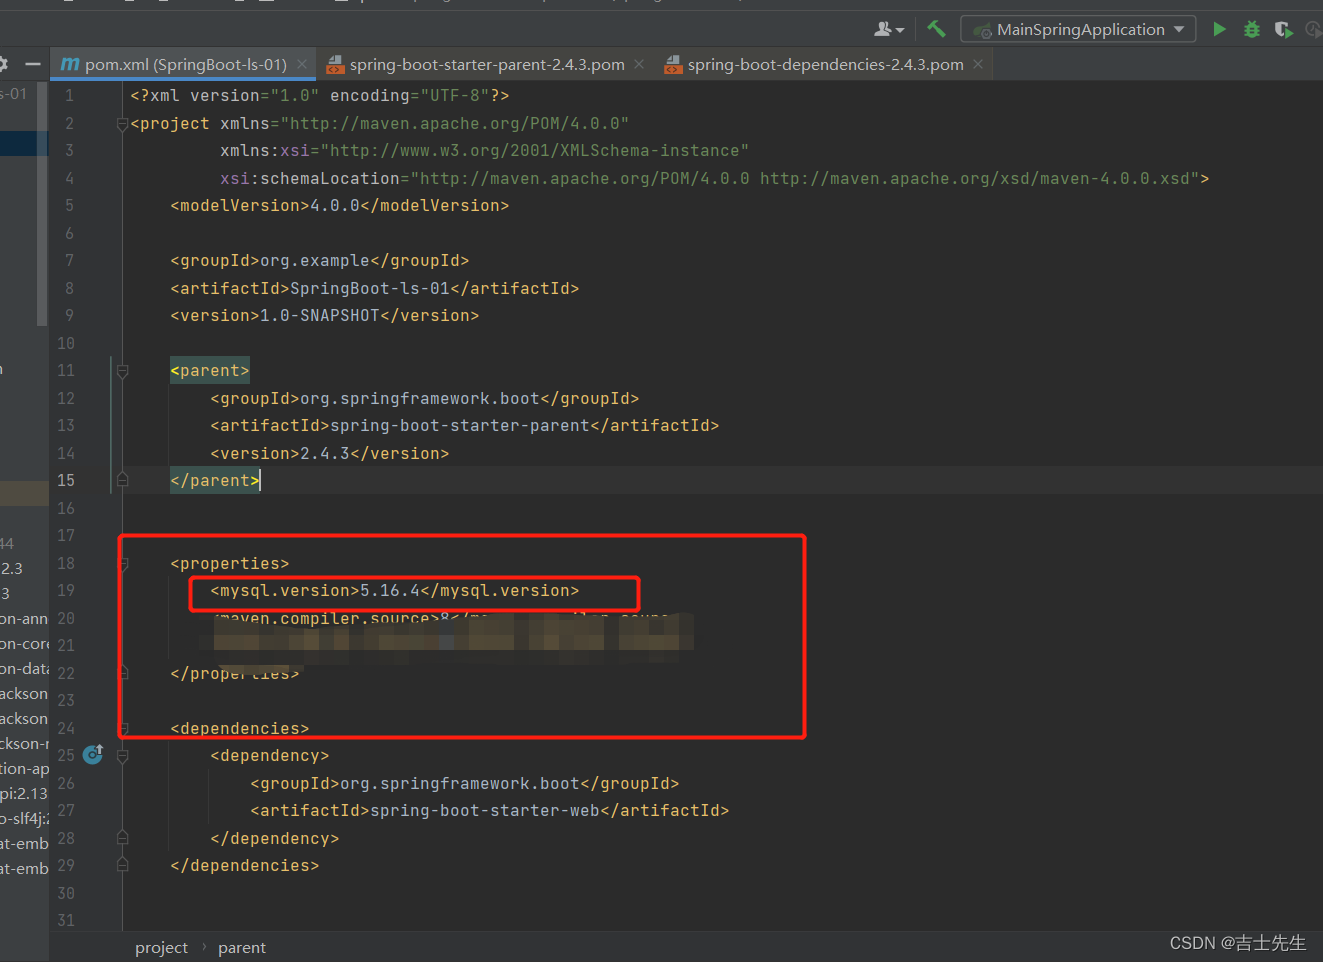Click the <?xml version="1.0" declaration line
This screenshot has height=962, width=1323.
click(x=319, y=96)
